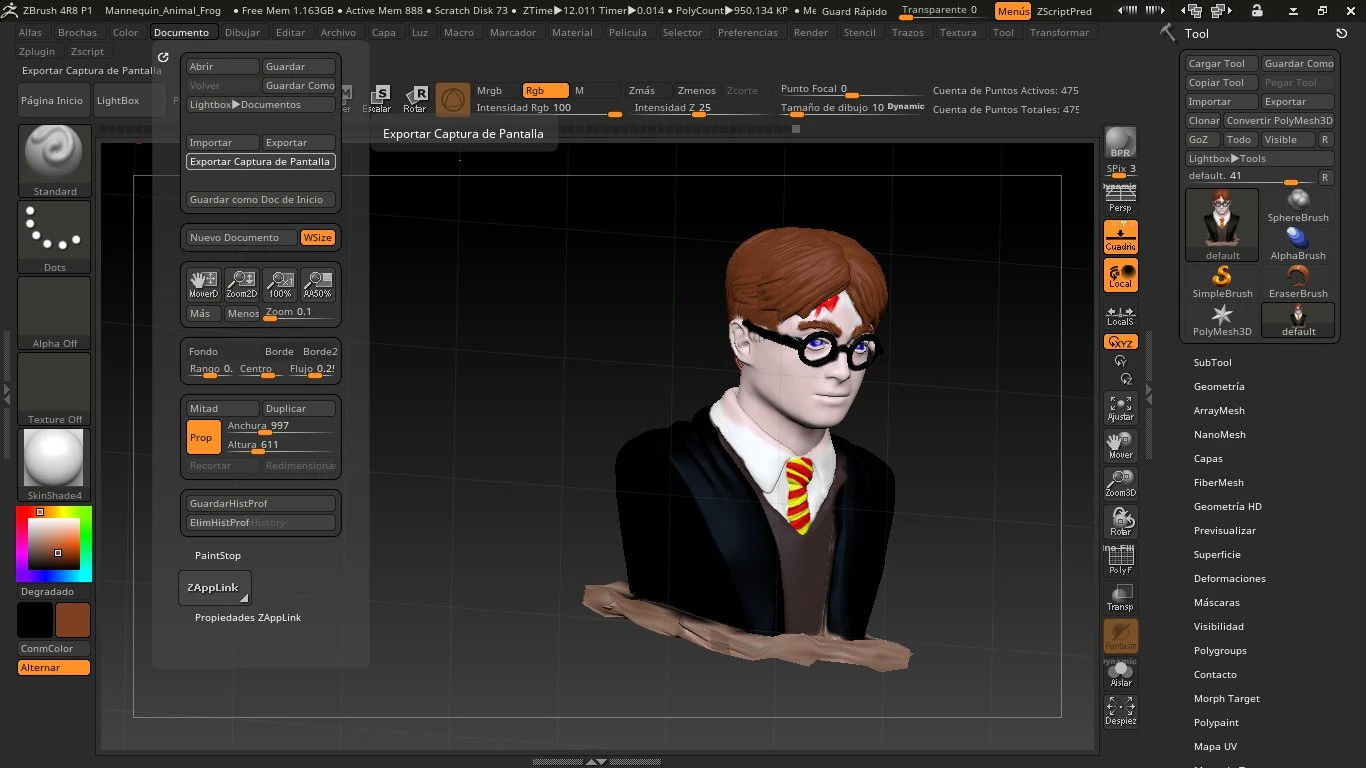1366x768 pixels.
Task: Open the Brochas menu
Action: 77,32
